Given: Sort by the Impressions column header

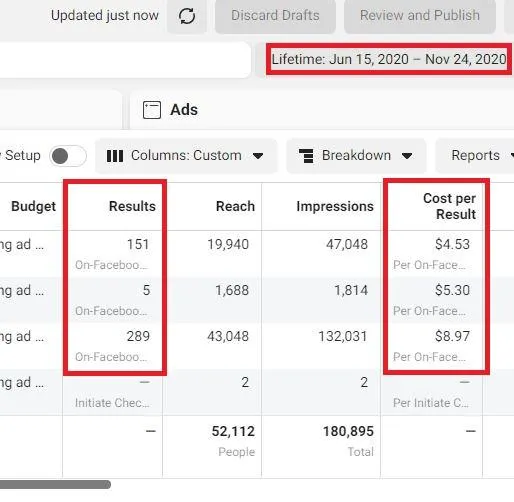Looking at the screenshot, I should (335, 206).
